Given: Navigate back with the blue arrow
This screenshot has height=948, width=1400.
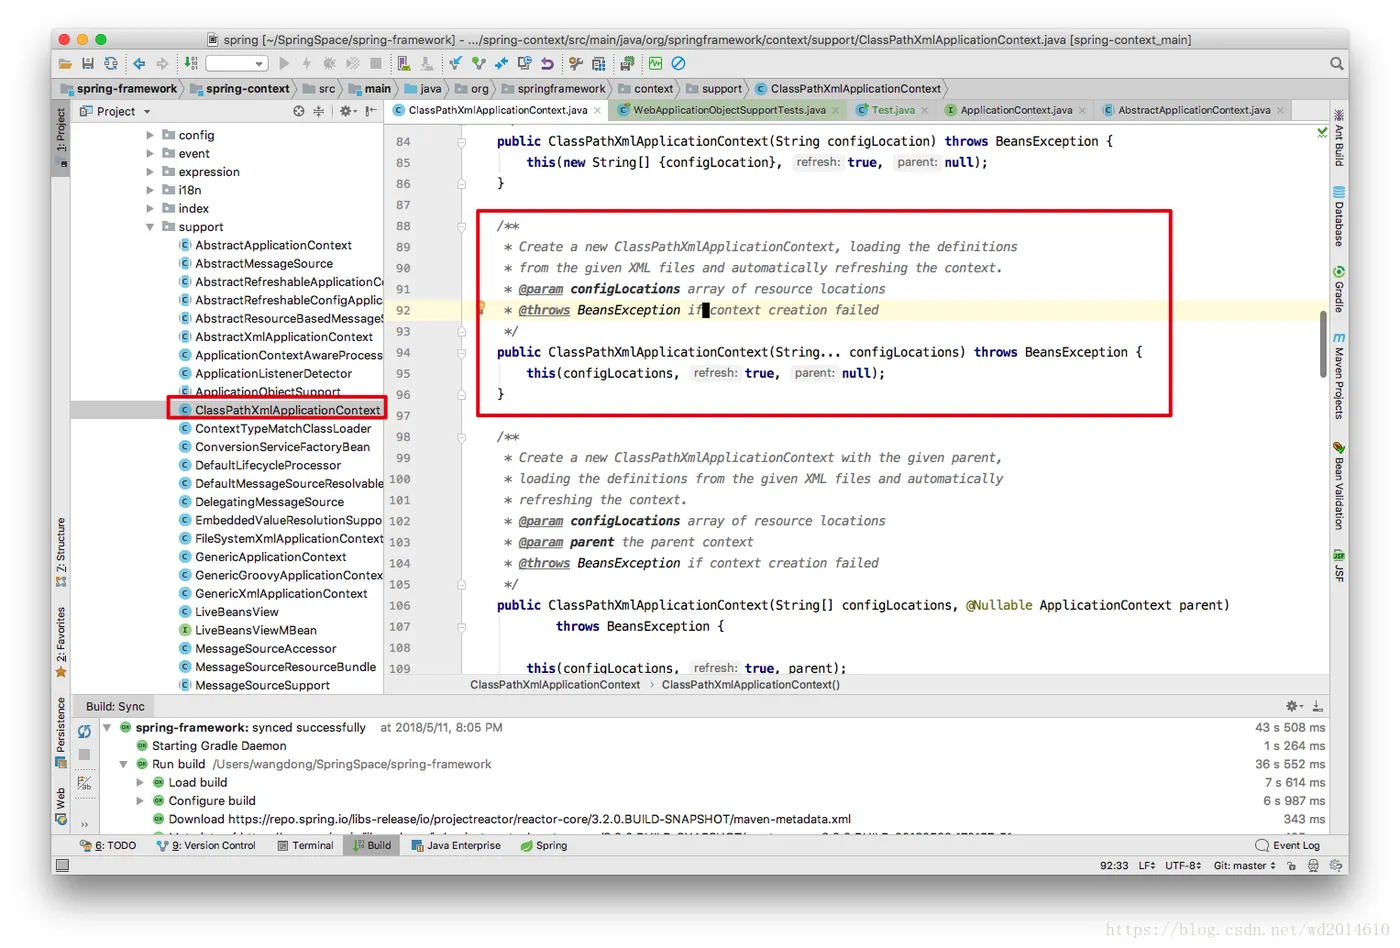Looking at the screenshot, I should (x=139, y=64).
